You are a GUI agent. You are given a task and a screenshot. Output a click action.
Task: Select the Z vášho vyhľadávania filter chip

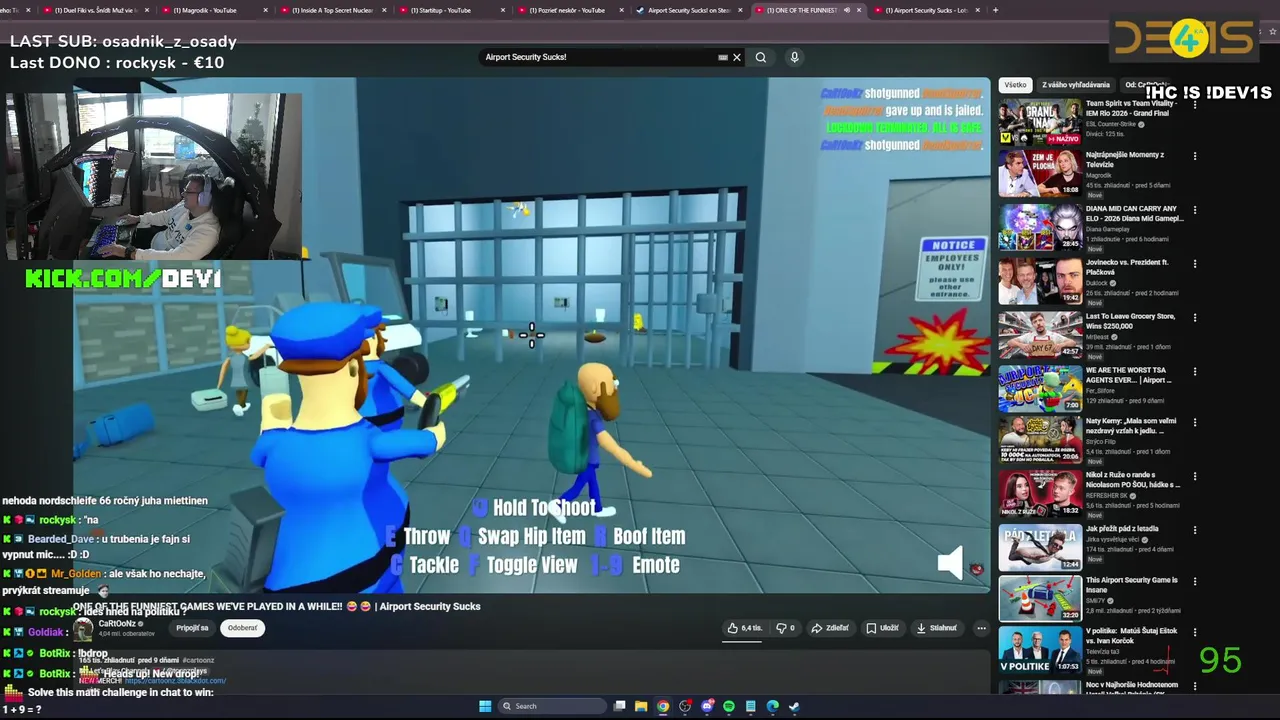tap(1076, 85)
